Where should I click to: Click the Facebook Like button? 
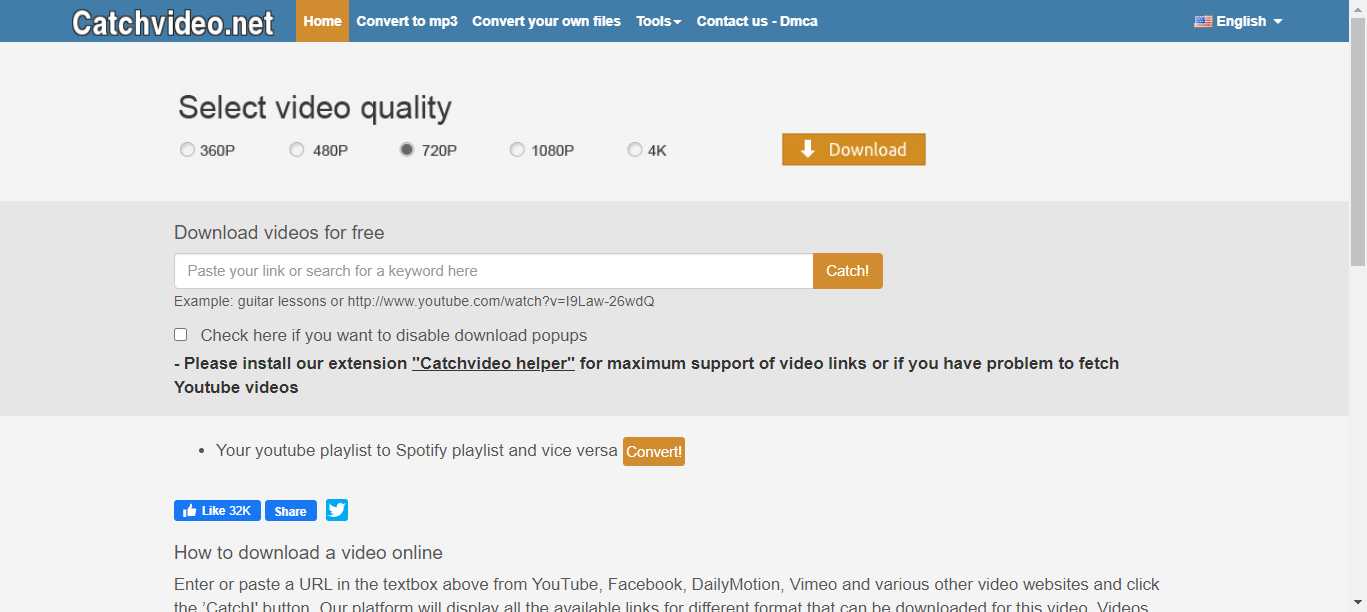coord(217,511)
